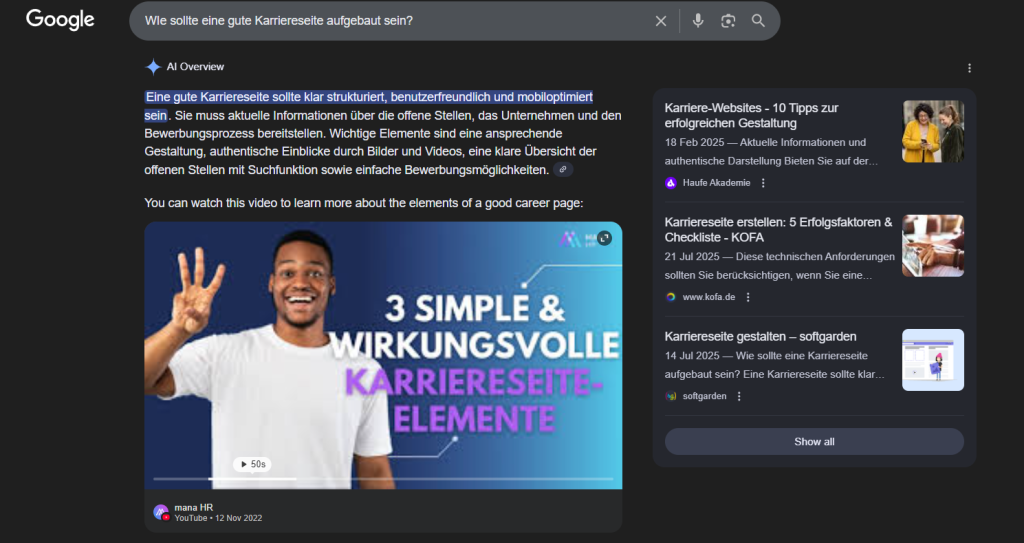Open mana HR channel avatar
Image resolution: width=1024 pixels, height=543 pixels.
pos(161,512)
